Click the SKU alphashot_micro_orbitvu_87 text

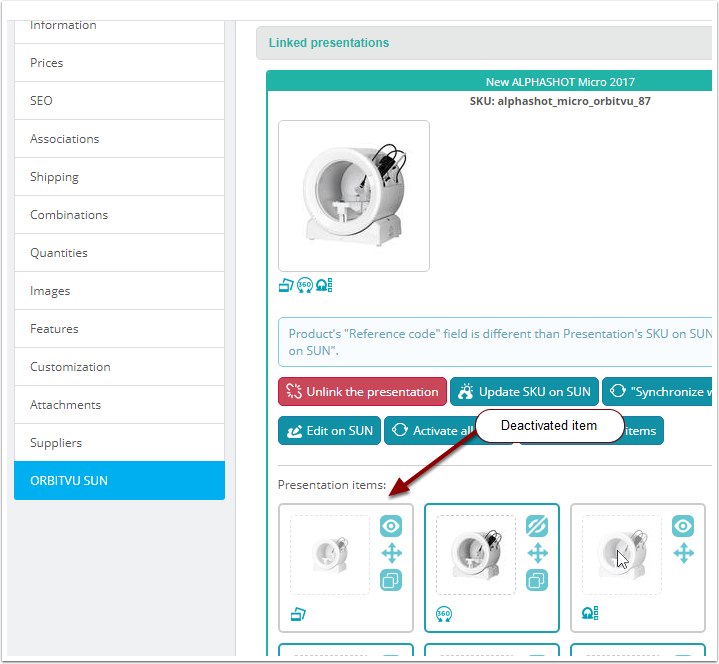[560, 101]
